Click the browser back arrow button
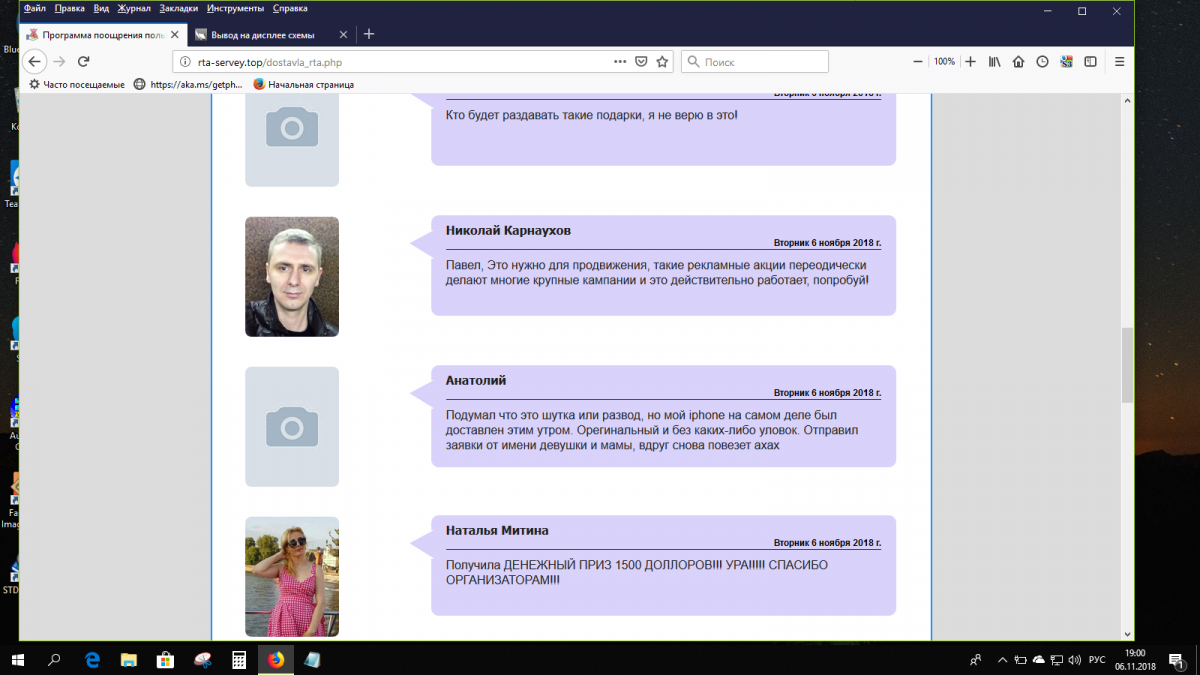Viewport: 1200px width, 675px height. (34, 62)
